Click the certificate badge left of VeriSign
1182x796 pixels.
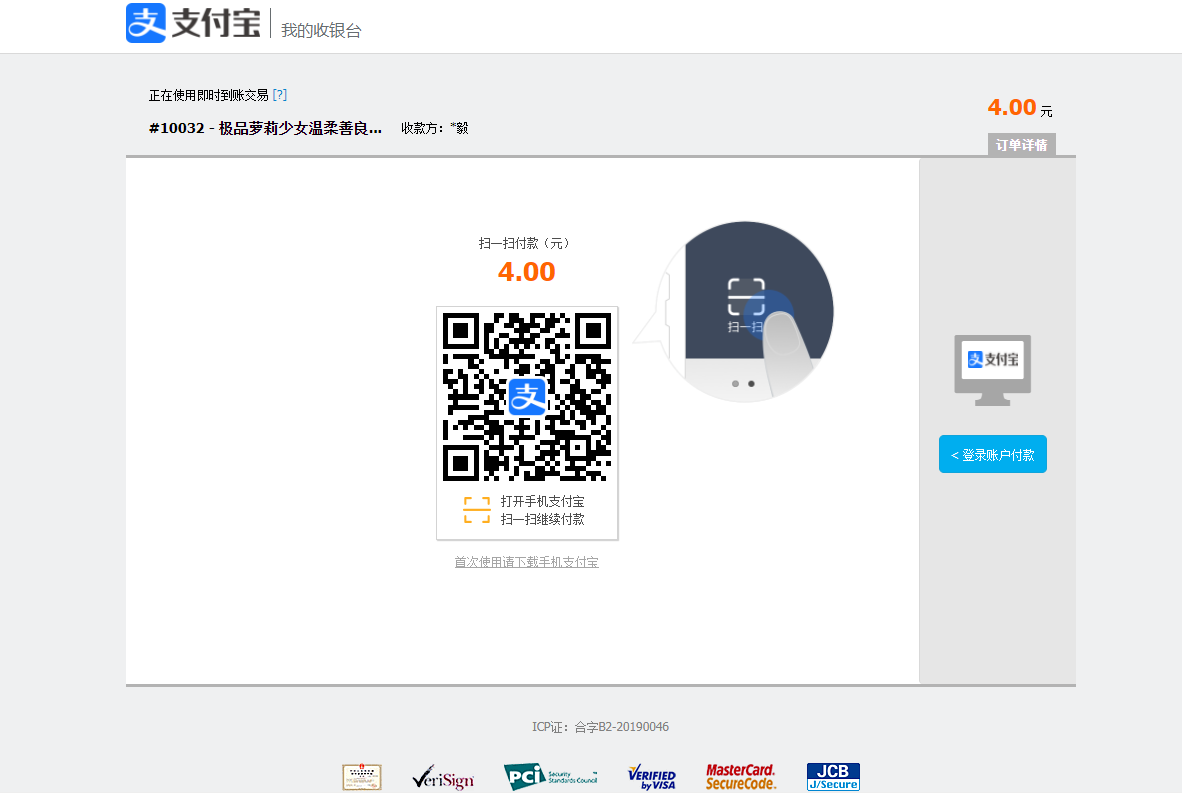[362, 777]
